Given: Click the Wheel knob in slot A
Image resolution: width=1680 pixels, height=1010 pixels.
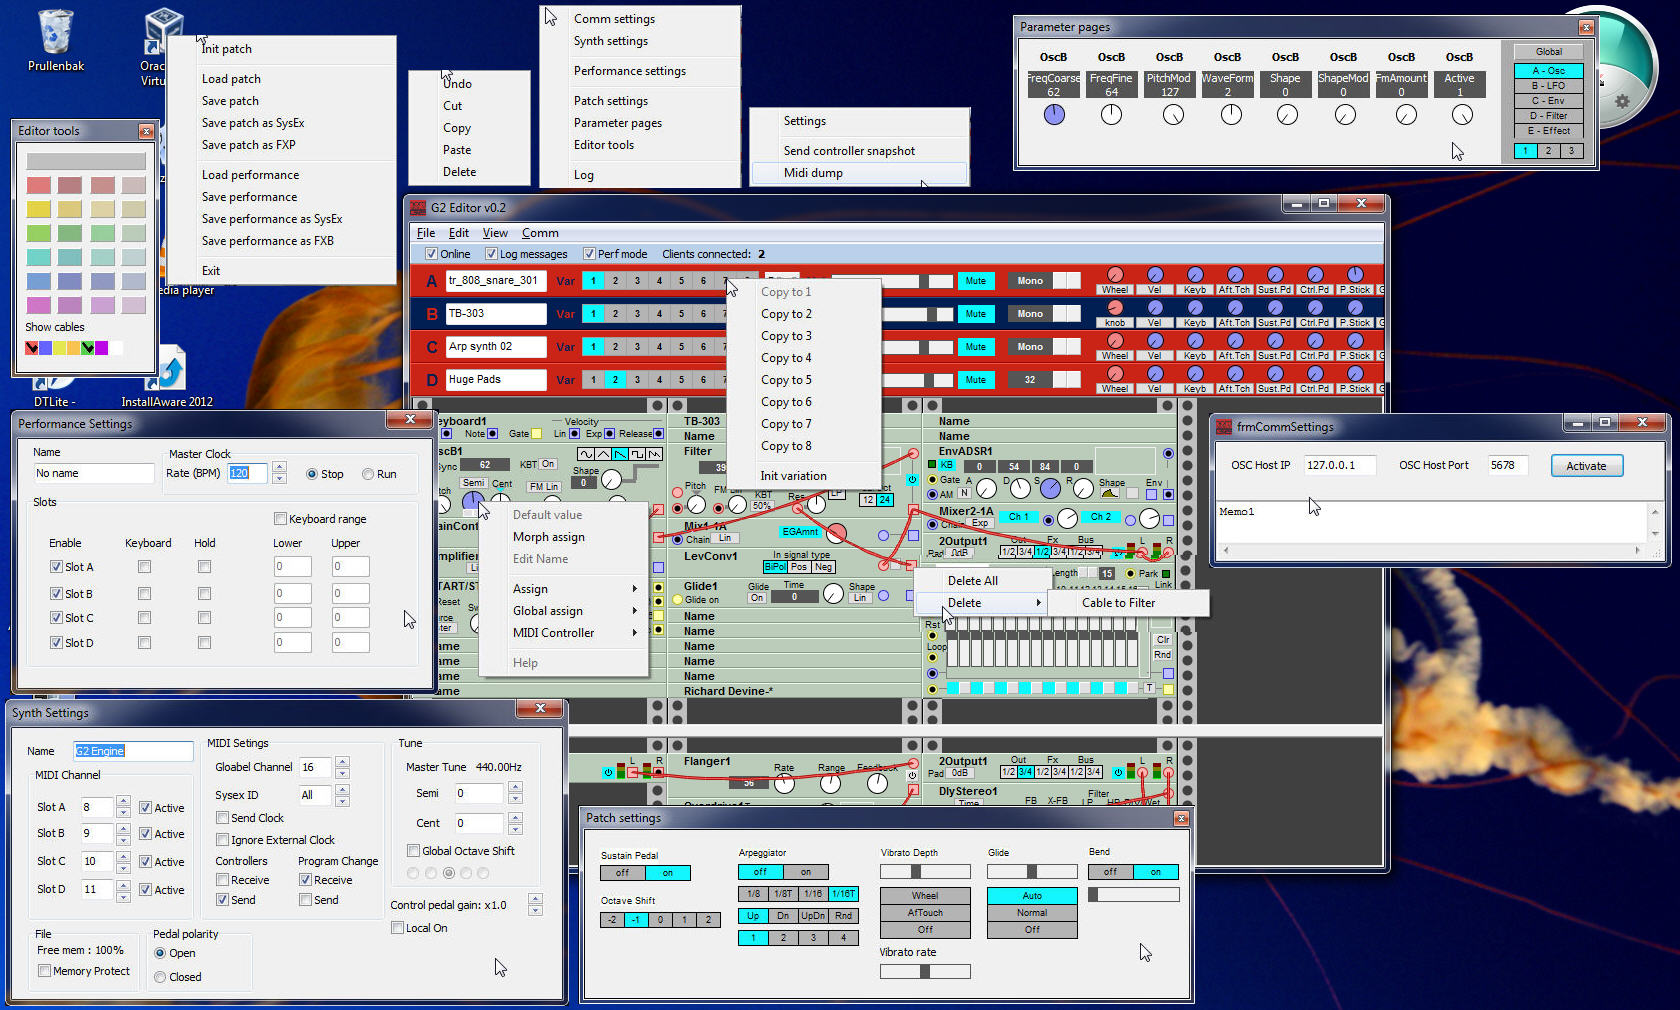Looking at the screenshot, I should (1115, 275).
